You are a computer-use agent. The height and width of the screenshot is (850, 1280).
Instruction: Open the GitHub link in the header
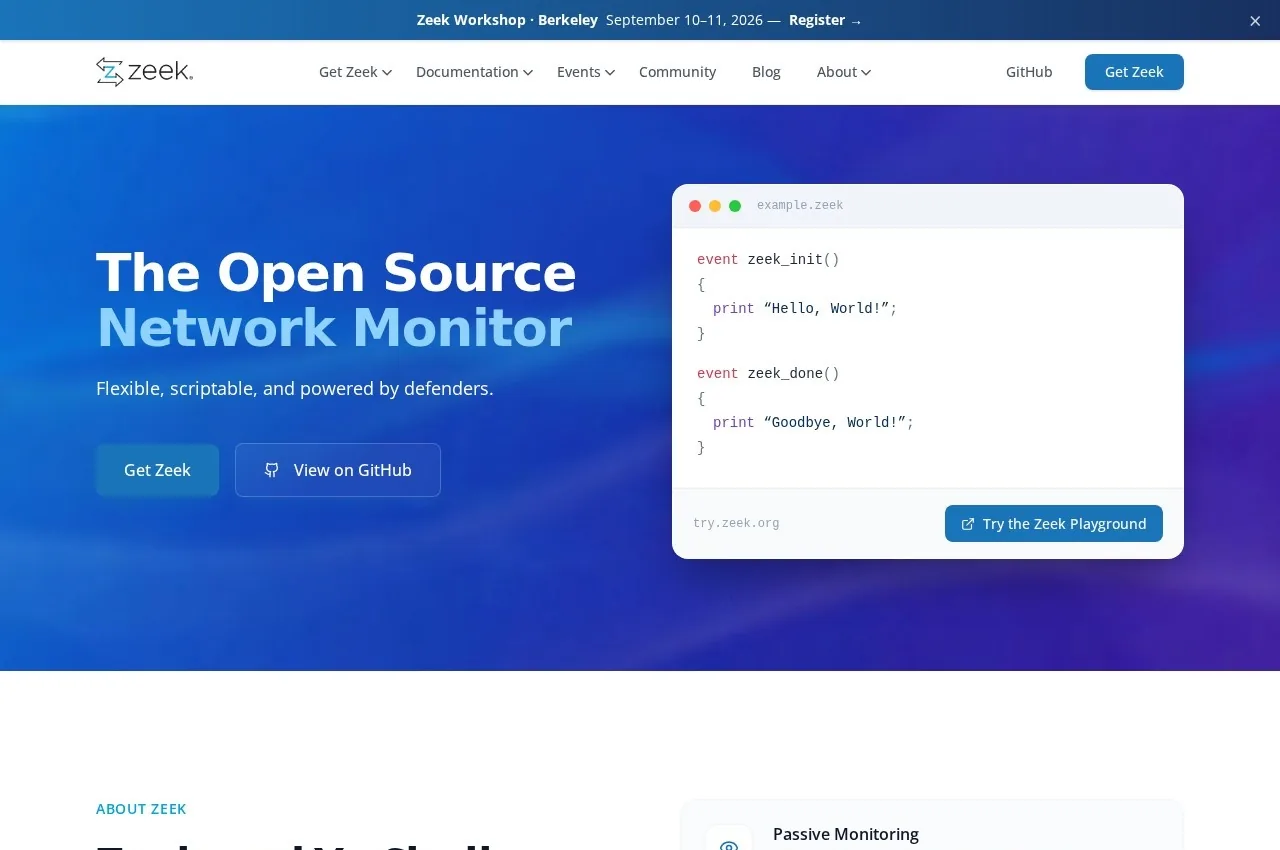1029,72
